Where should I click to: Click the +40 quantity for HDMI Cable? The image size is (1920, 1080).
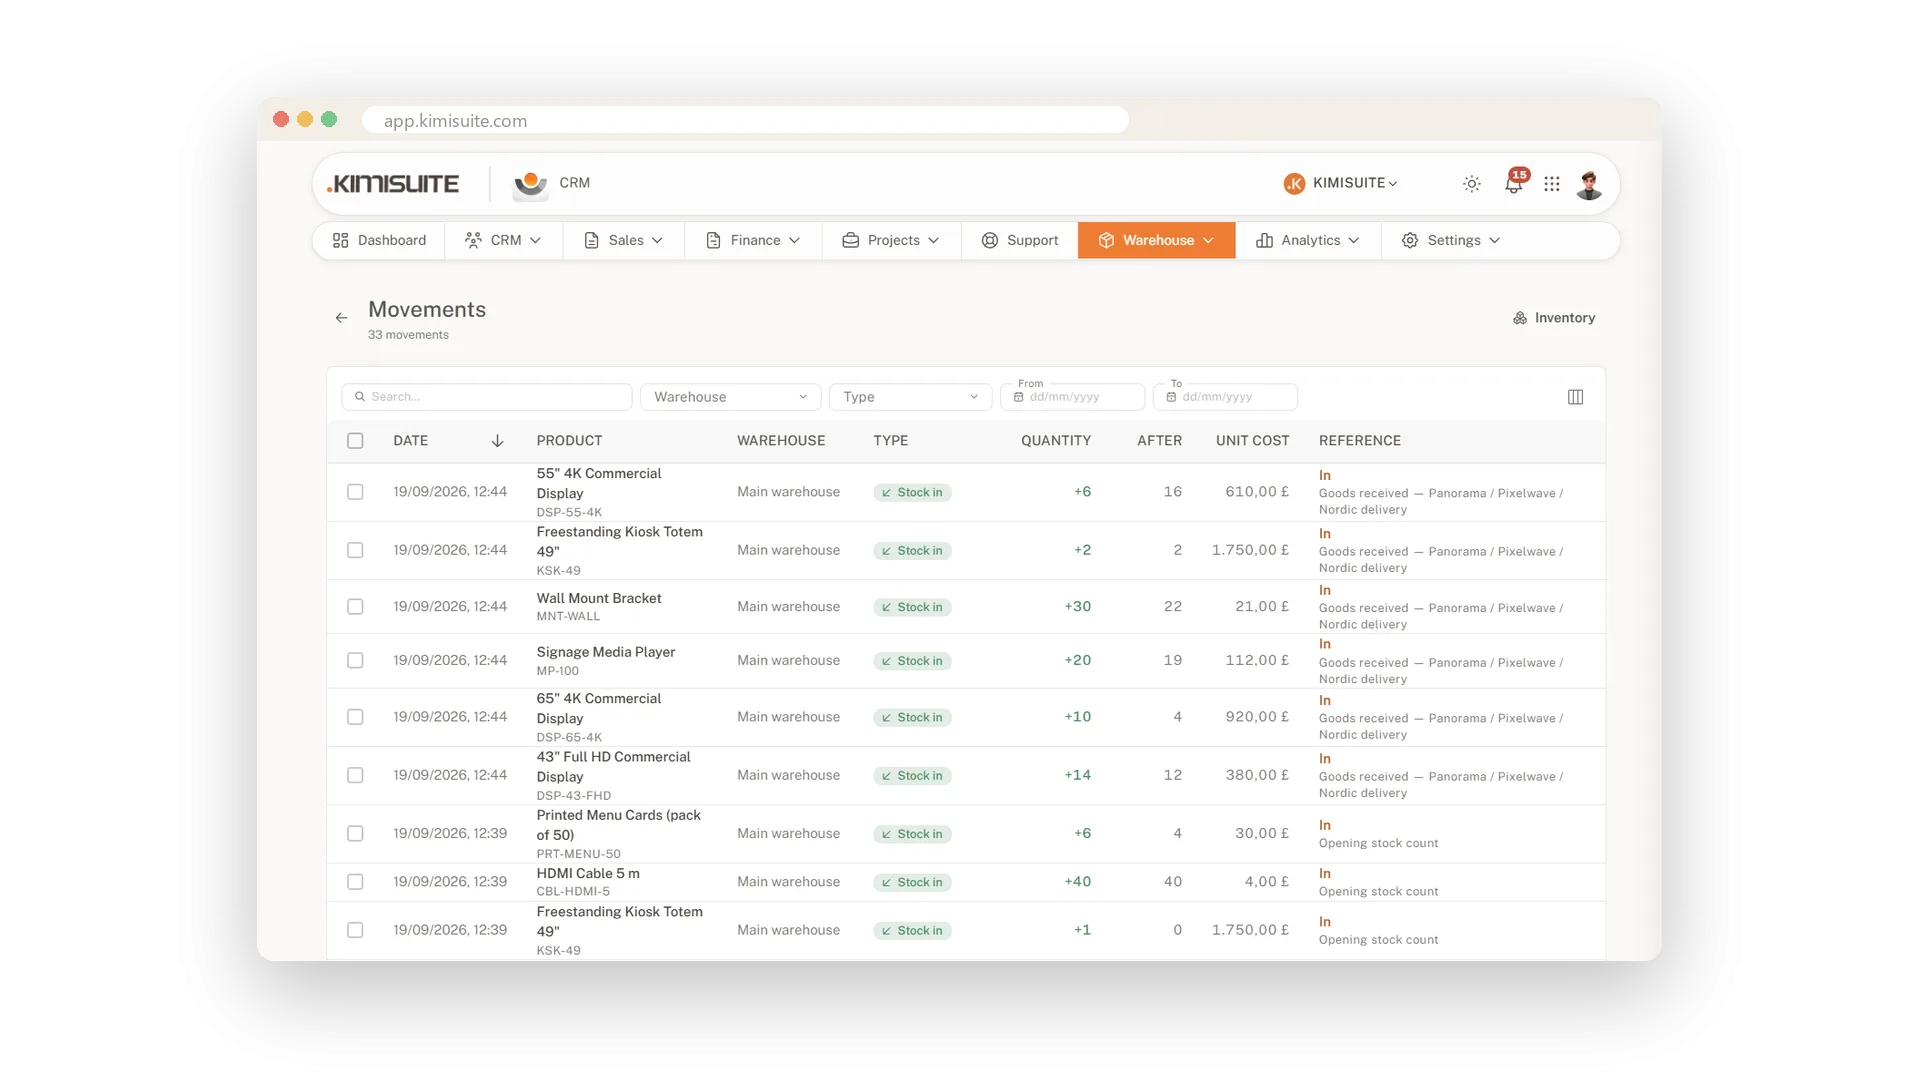click(1077, 882)
